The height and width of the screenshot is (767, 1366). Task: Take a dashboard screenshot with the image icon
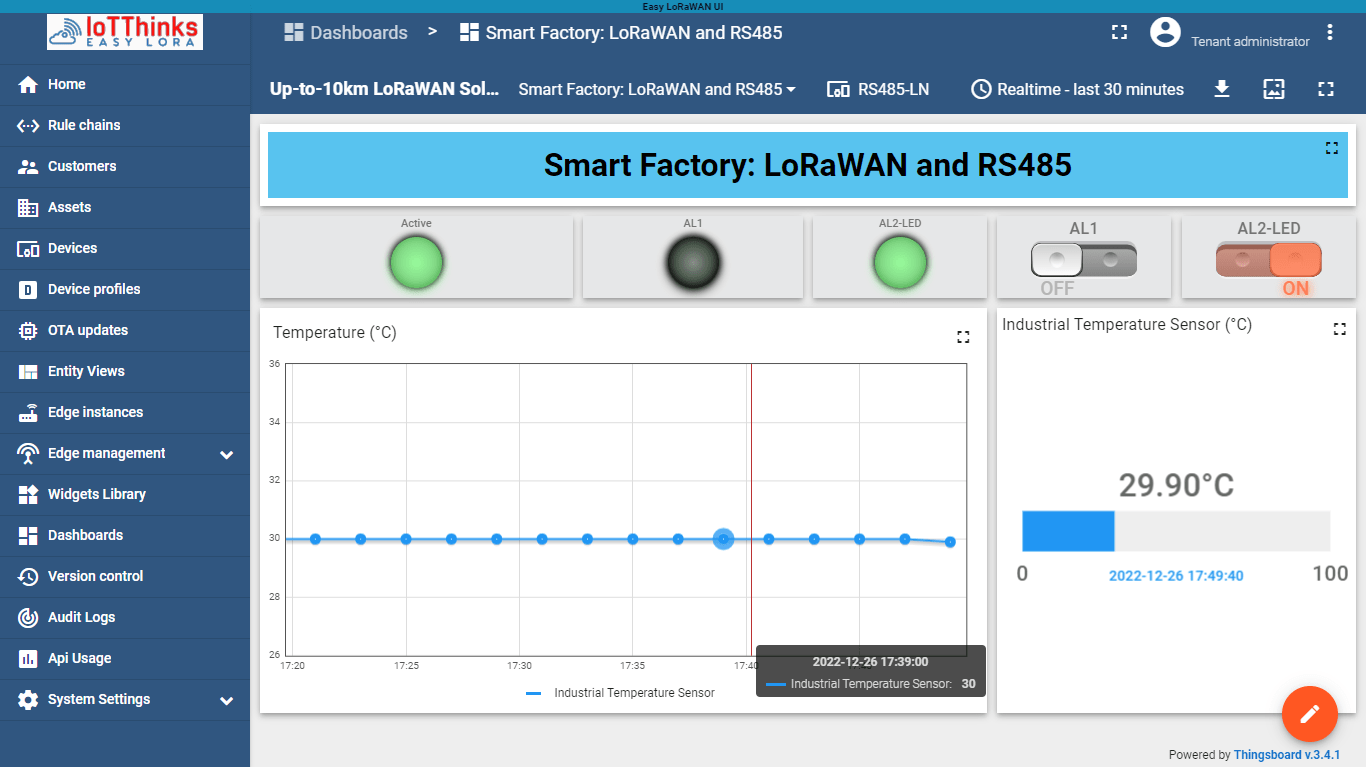(1273, 89)
